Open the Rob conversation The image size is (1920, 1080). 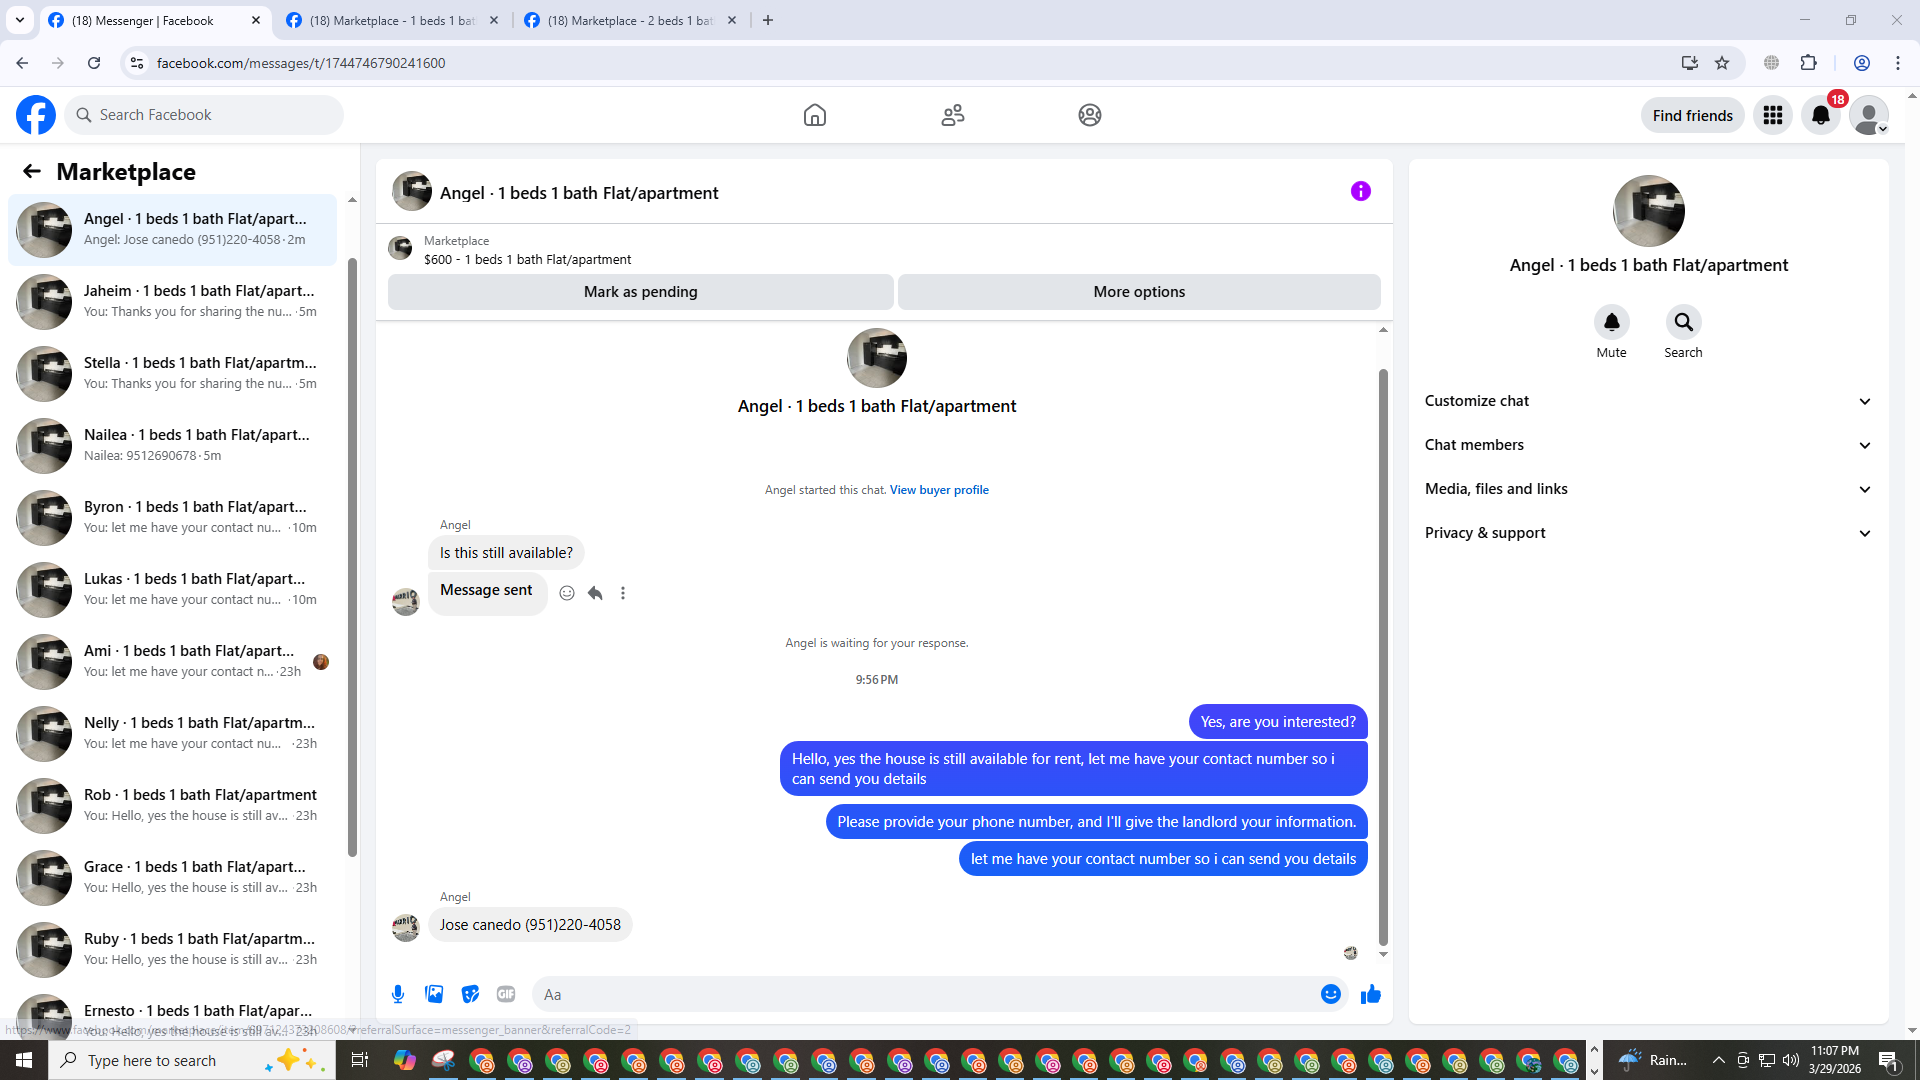[x=172, y=805]
